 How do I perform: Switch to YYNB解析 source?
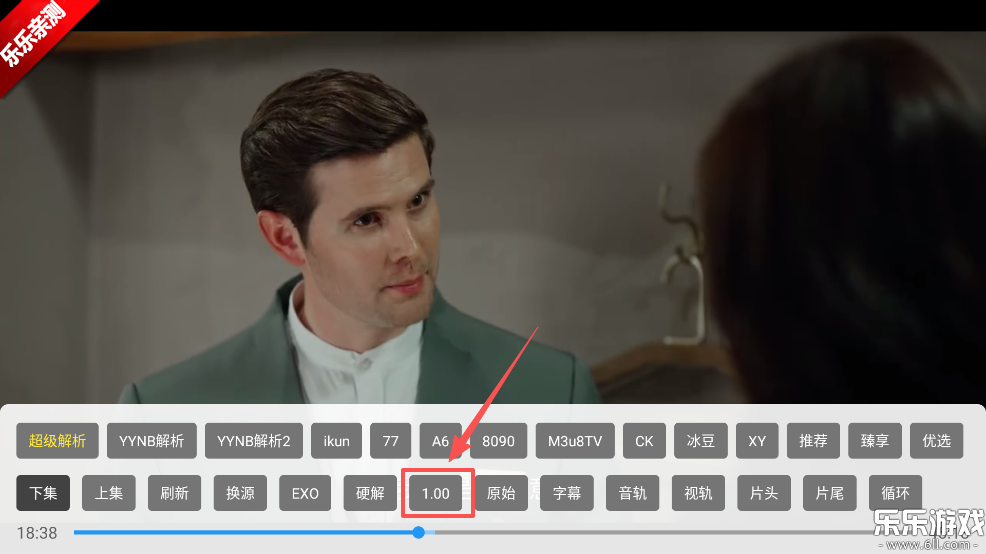pyautogui.click(x=151, y=440)
